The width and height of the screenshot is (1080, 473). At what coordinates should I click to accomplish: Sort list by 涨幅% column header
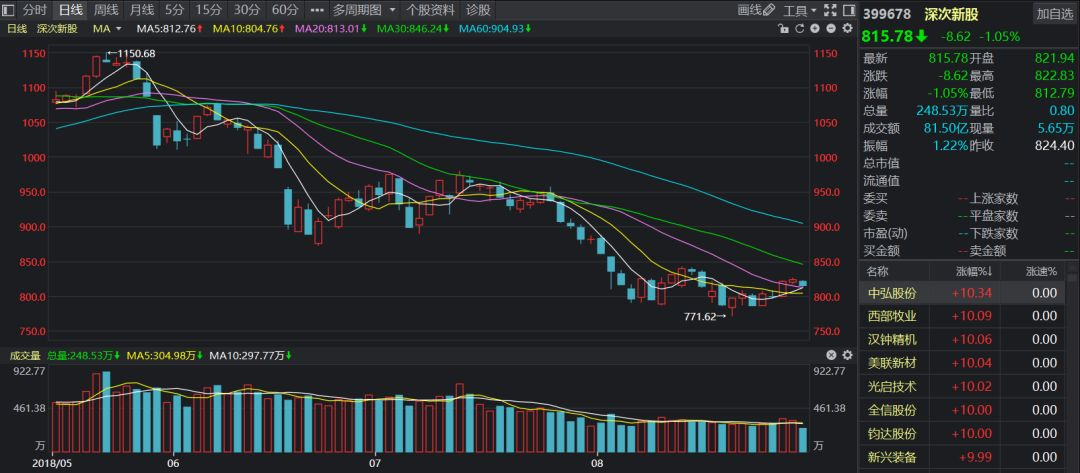pyautogui.click(x=971, y=271)
